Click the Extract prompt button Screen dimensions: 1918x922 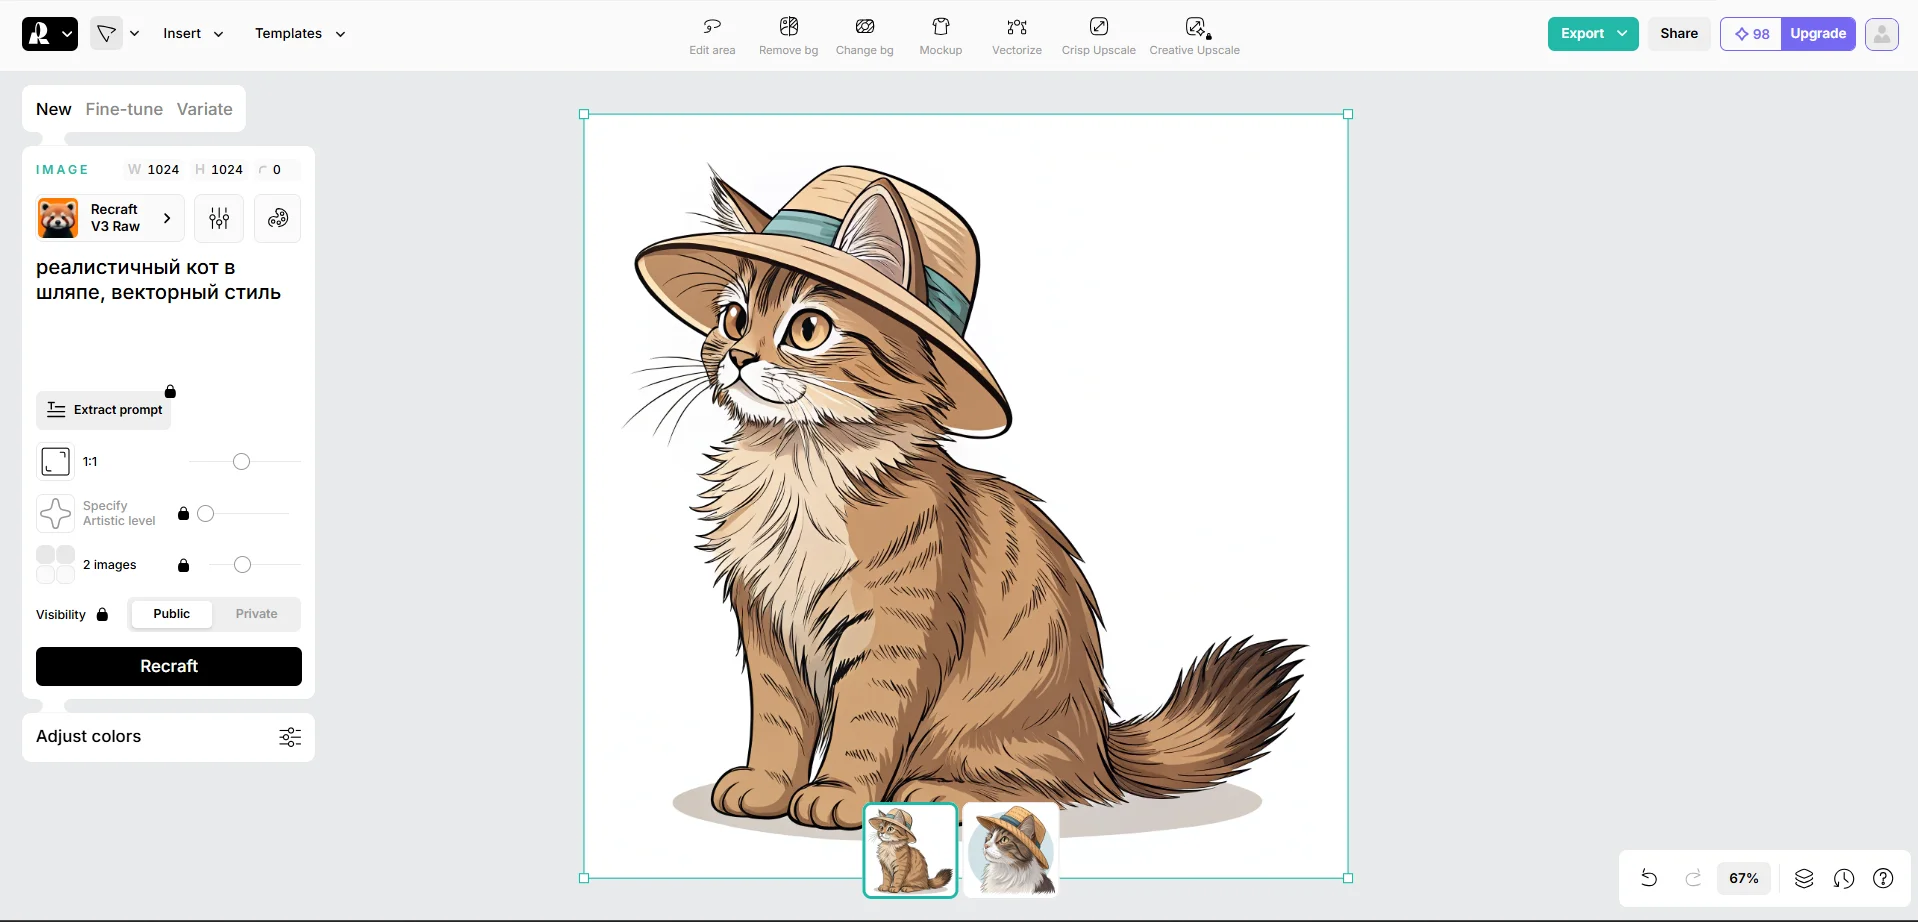tap(104, 410)
